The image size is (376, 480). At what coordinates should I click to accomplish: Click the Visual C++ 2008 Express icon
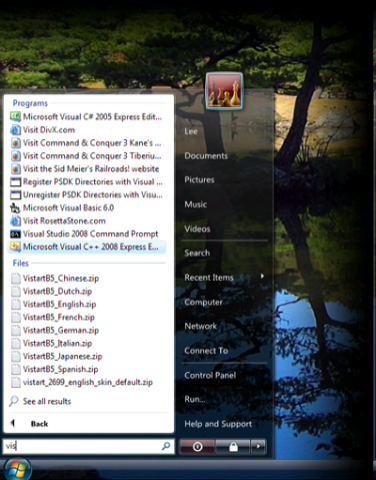(15, 247)
